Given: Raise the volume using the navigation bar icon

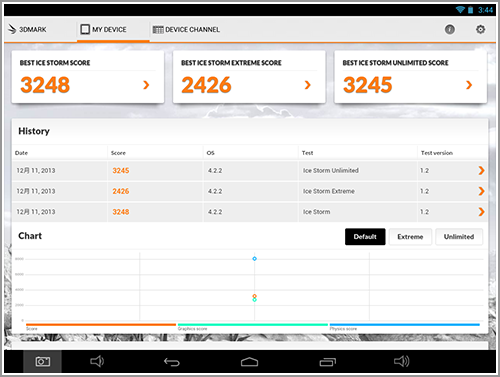Looking at the screenshot, I should [401, 361].
